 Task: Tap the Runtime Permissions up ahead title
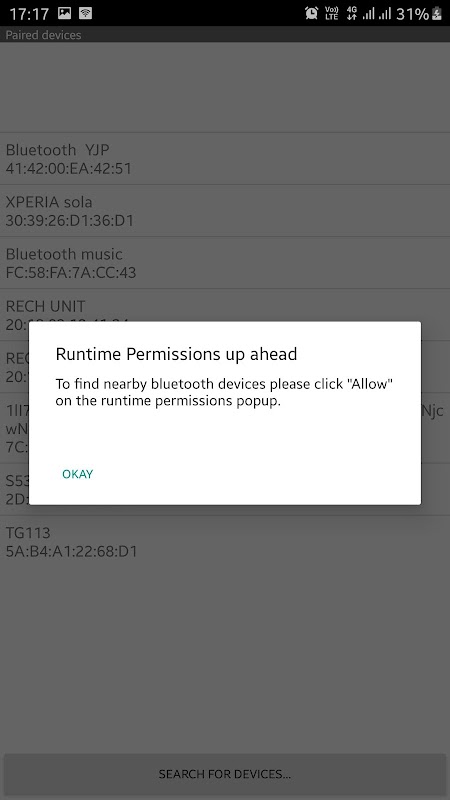tap(176, 354)
